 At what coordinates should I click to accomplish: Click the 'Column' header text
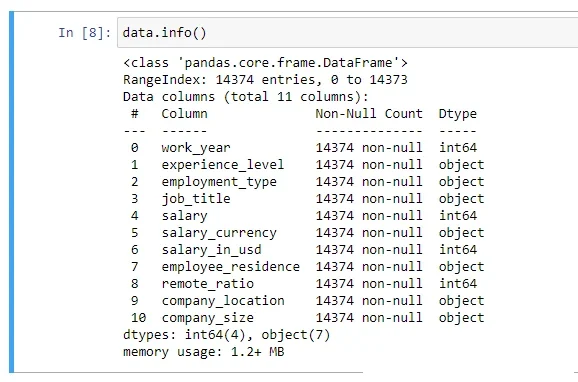tap(184, 114)
